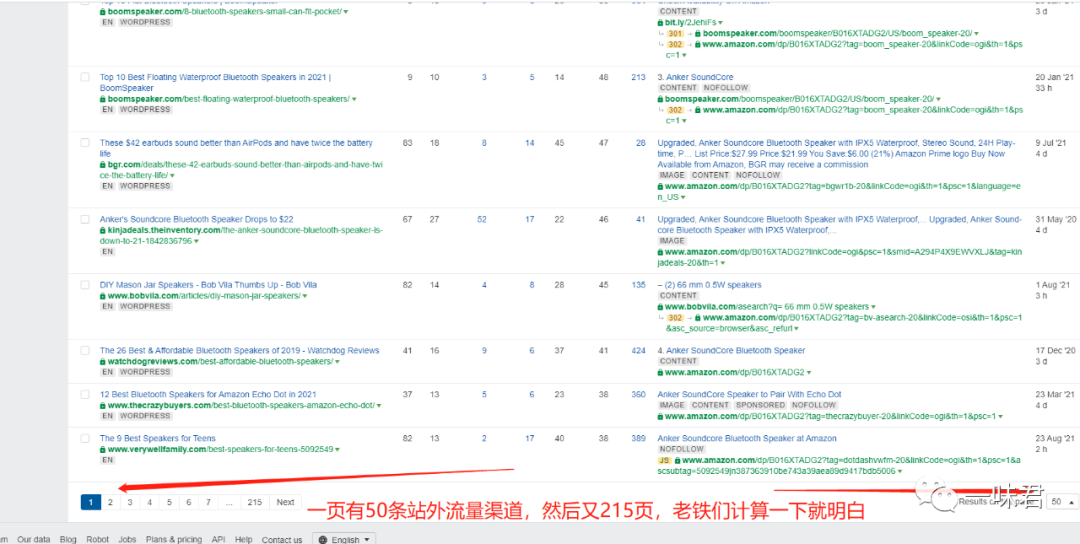Expand caret after www.thecrazybuyers.com URL
Viewport: 1080px width, 544px height.
coord(379,406)
